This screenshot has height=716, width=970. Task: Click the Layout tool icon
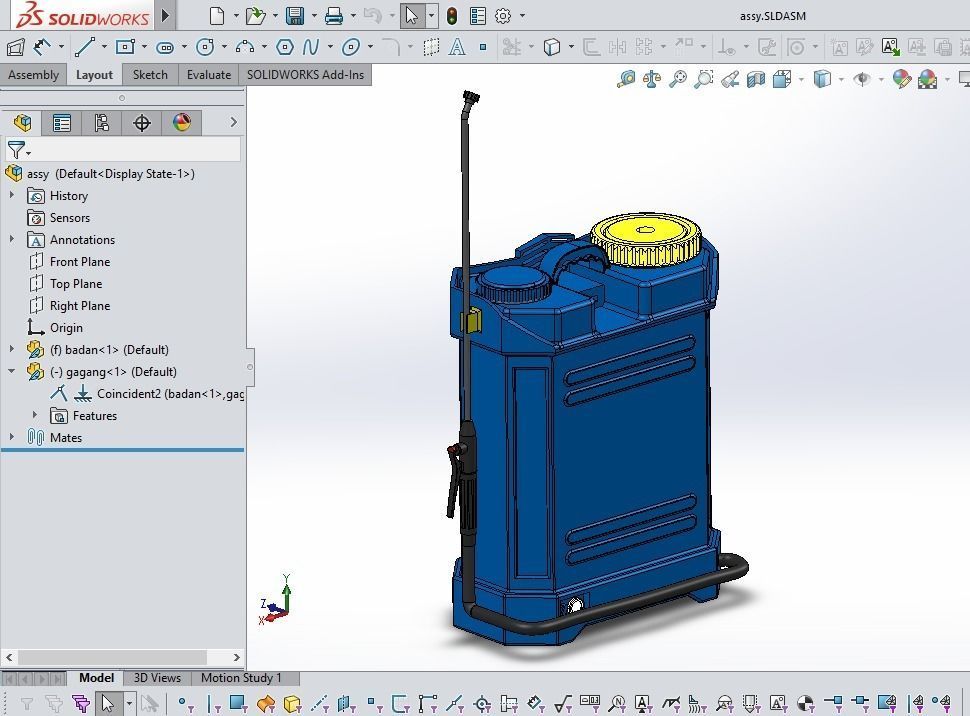pos(15,47)
